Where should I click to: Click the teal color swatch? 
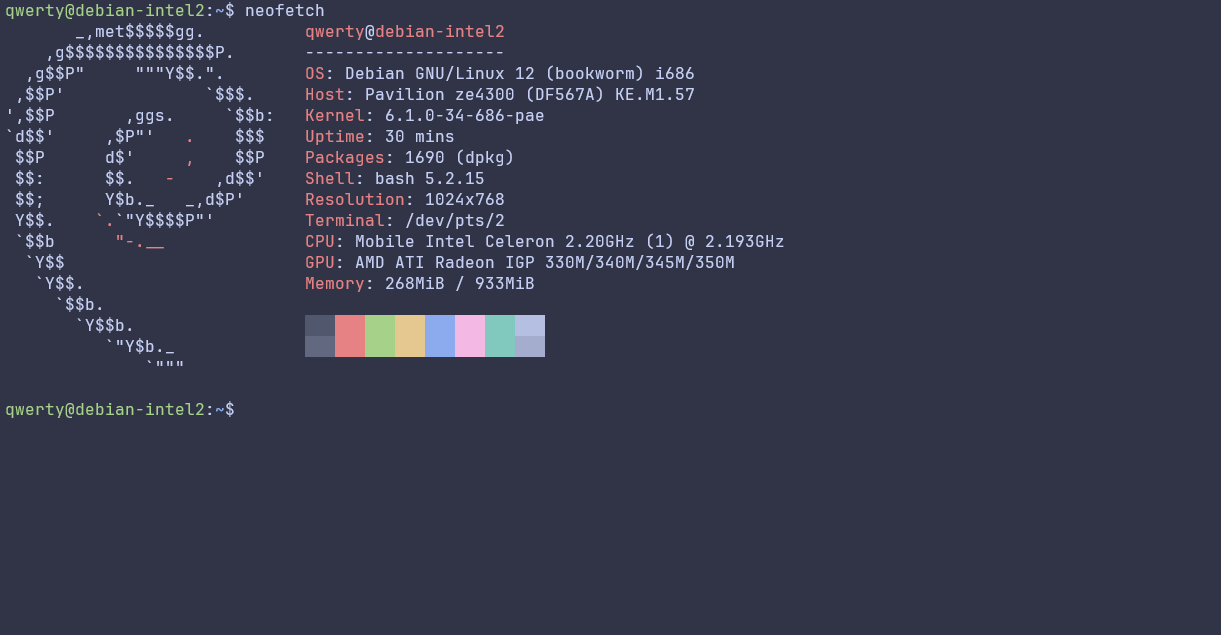tap(500, 336)
